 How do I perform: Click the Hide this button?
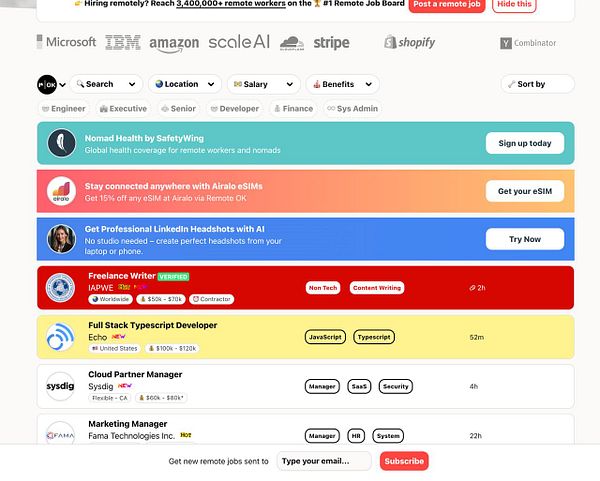[x=514, y=5]
